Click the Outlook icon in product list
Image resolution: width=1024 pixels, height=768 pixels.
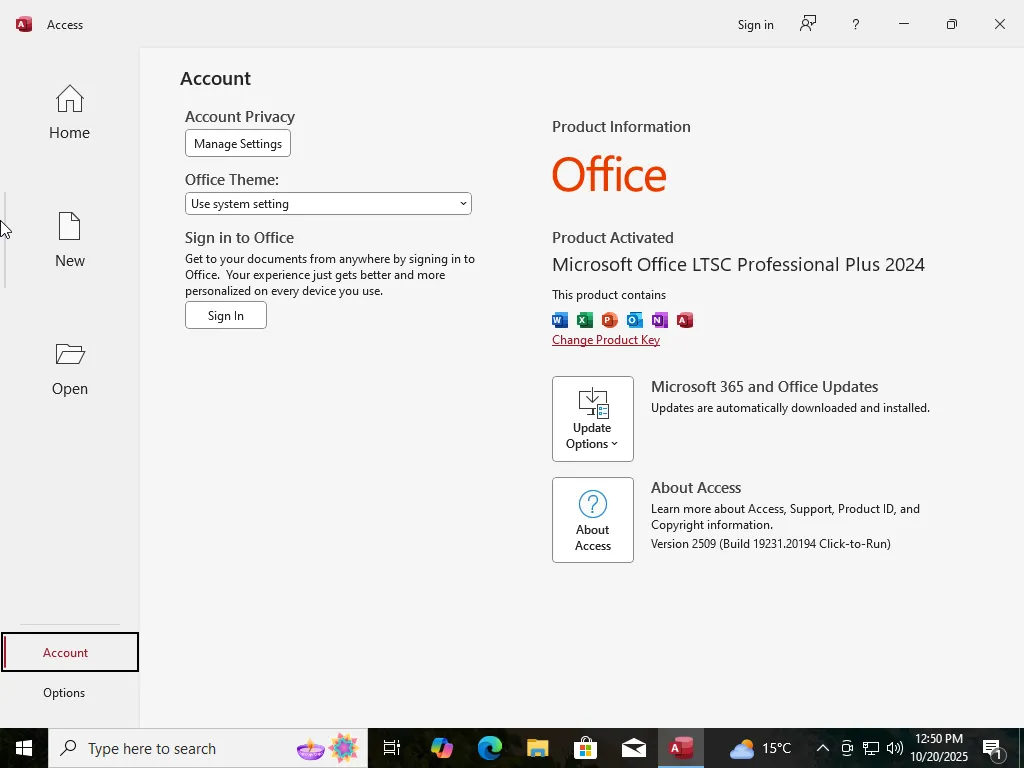(634, 320)
